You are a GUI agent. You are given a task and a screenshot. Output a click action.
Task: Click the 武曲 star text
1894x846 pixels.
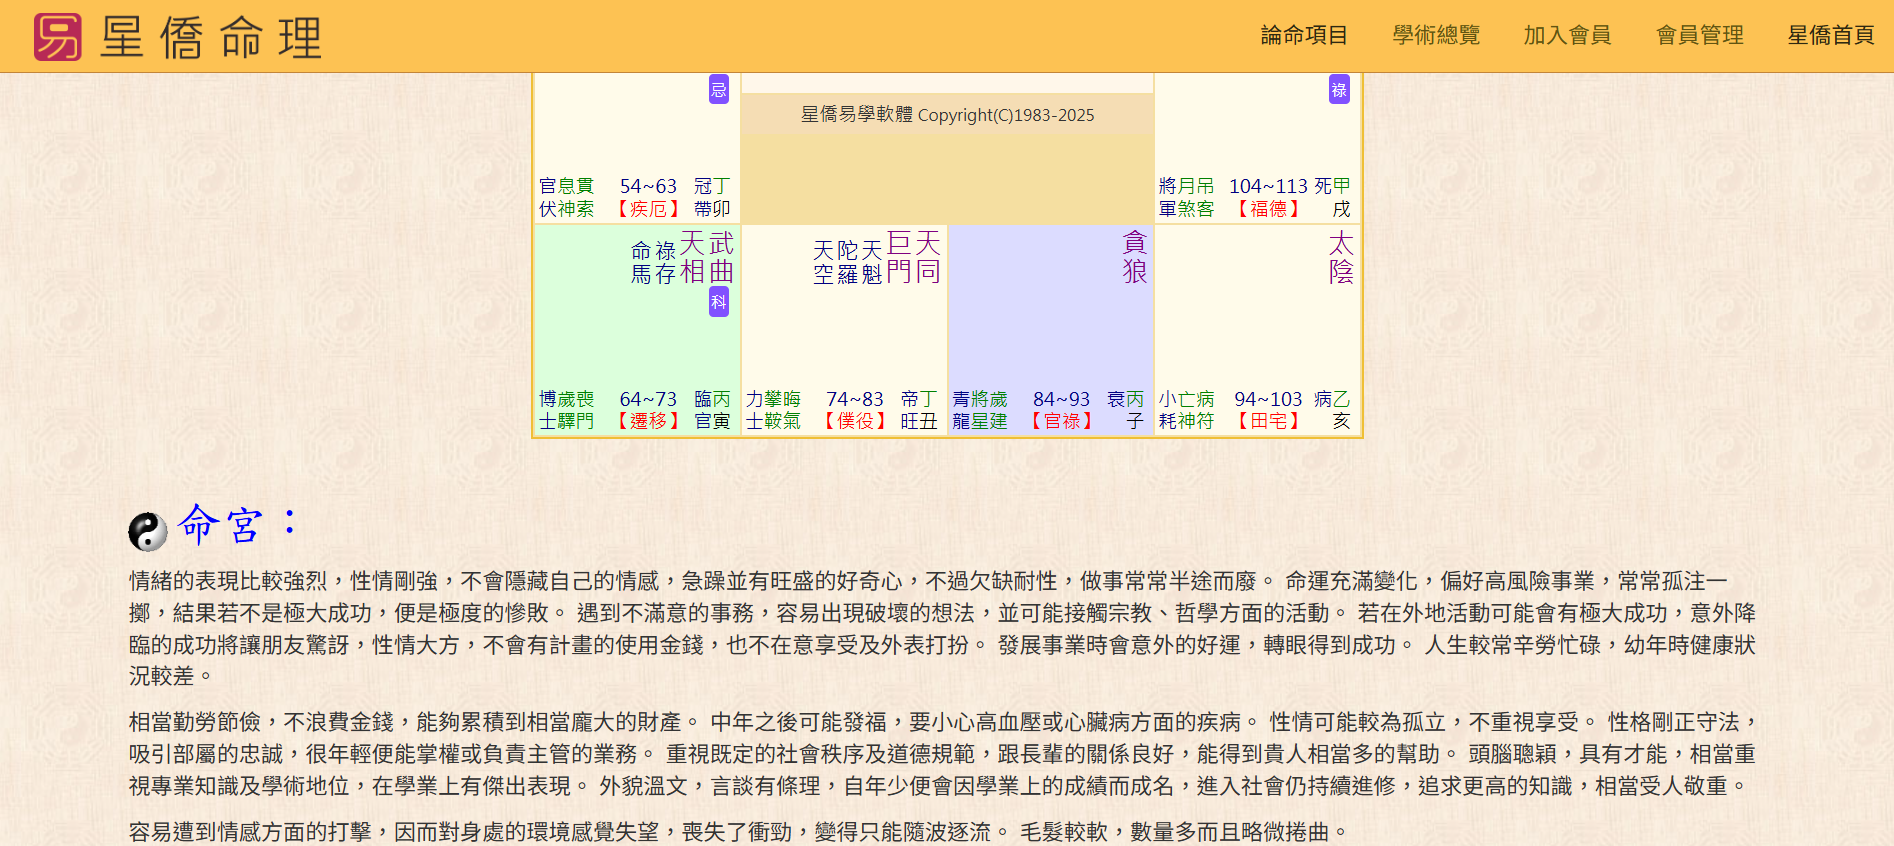tap(721, 257)
